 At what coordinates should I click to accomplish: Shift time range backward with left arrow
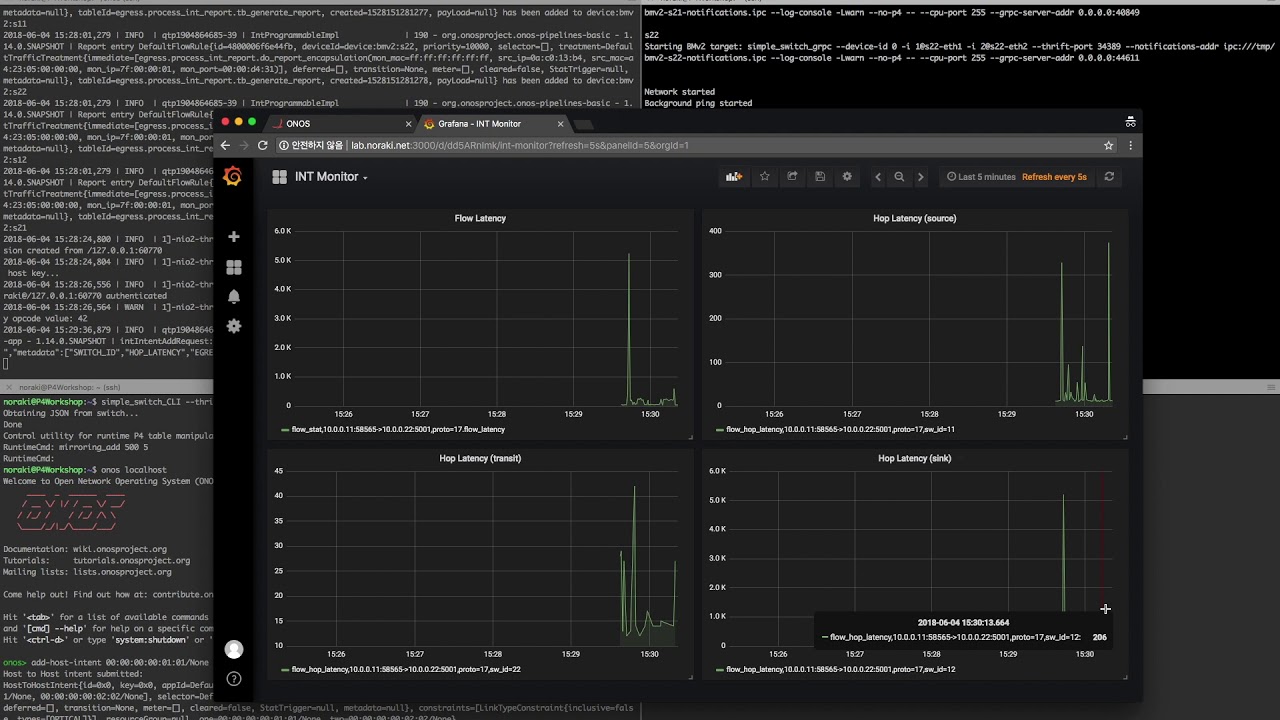[878, 177]
